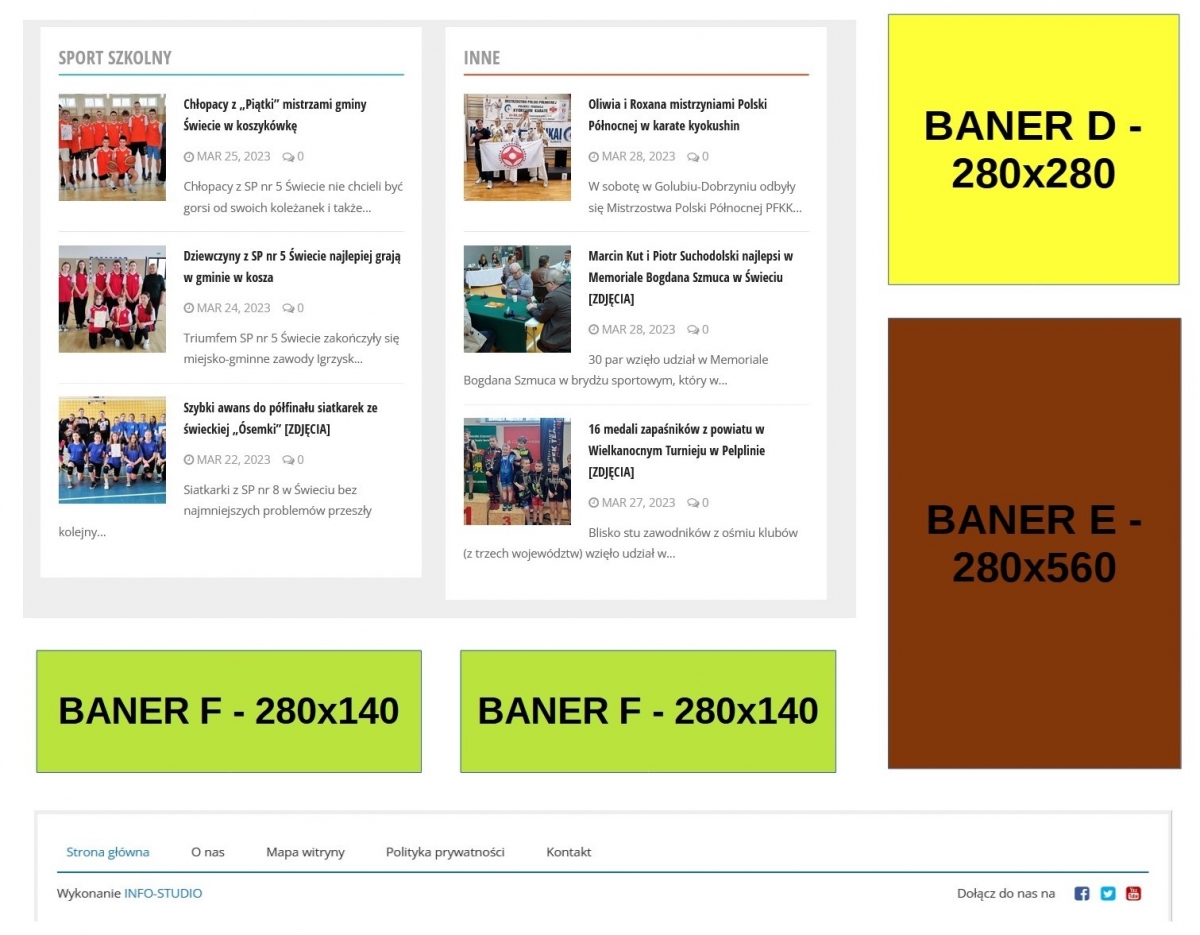This screenshot has height=935, width=1200.
Task: Click comment icon for volleyball semifinal article
Action: pos(288,460)
